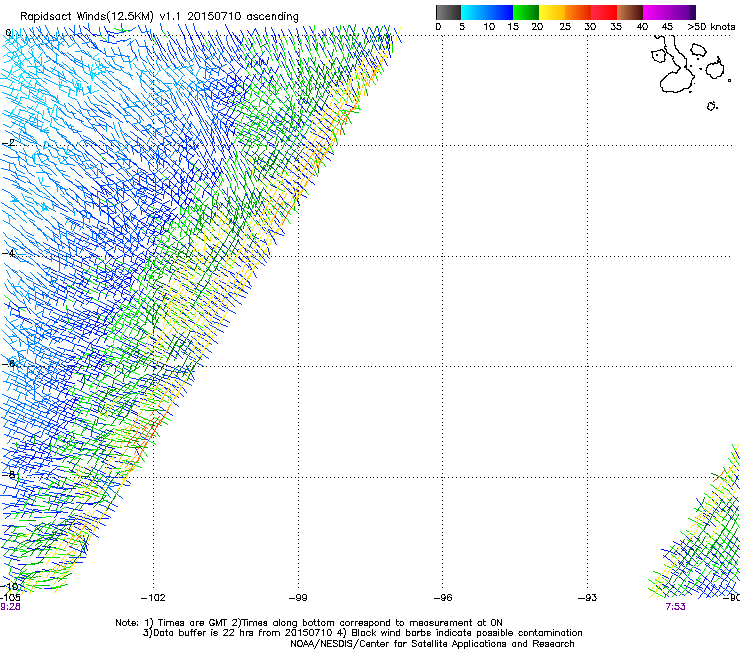
Task: Click the latitude label -4
Action: (8, 253)
